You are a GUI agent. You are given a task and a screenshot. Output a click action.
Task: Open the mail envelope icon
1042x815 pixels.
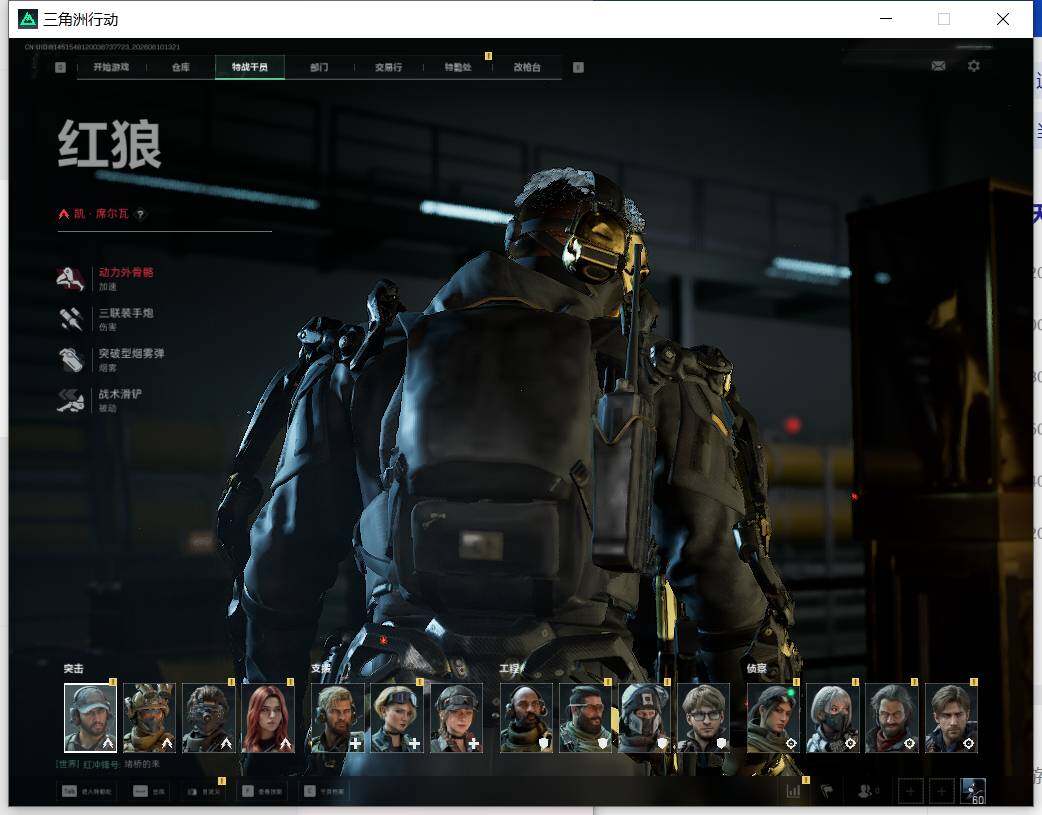[938, 66]
